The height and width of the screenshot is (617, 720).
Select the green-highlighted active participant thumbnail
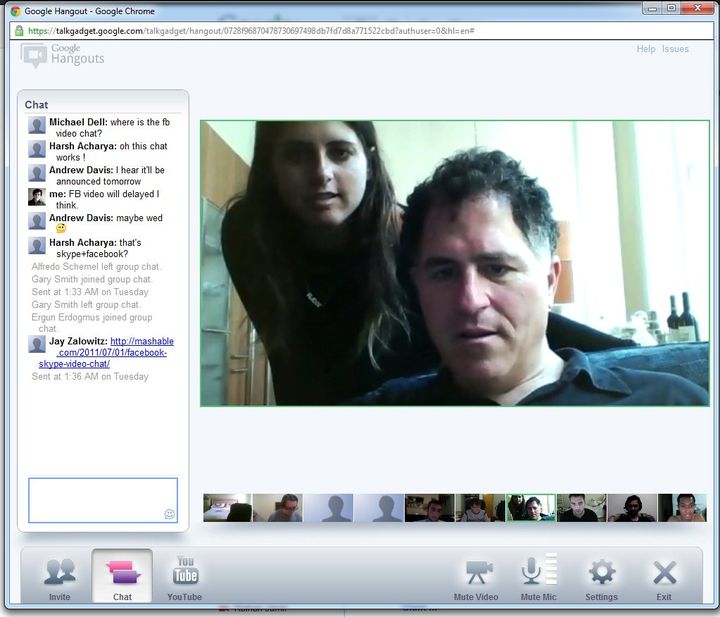[x=530, y=508]
